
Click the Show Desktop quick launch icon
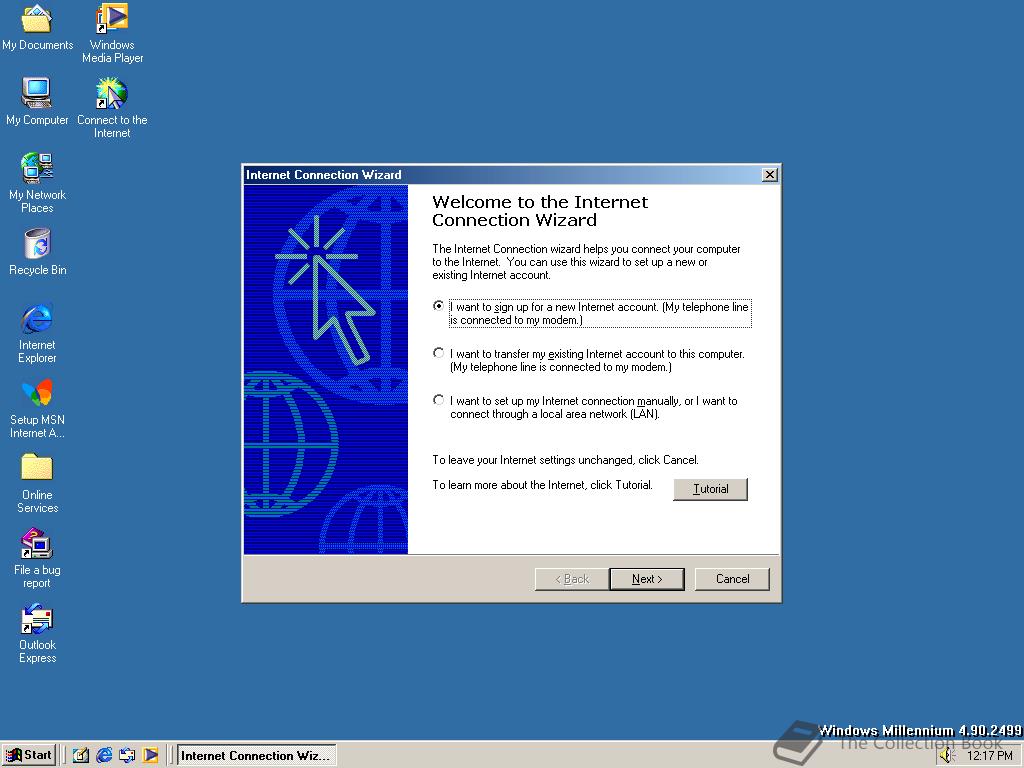coord(80,755)
